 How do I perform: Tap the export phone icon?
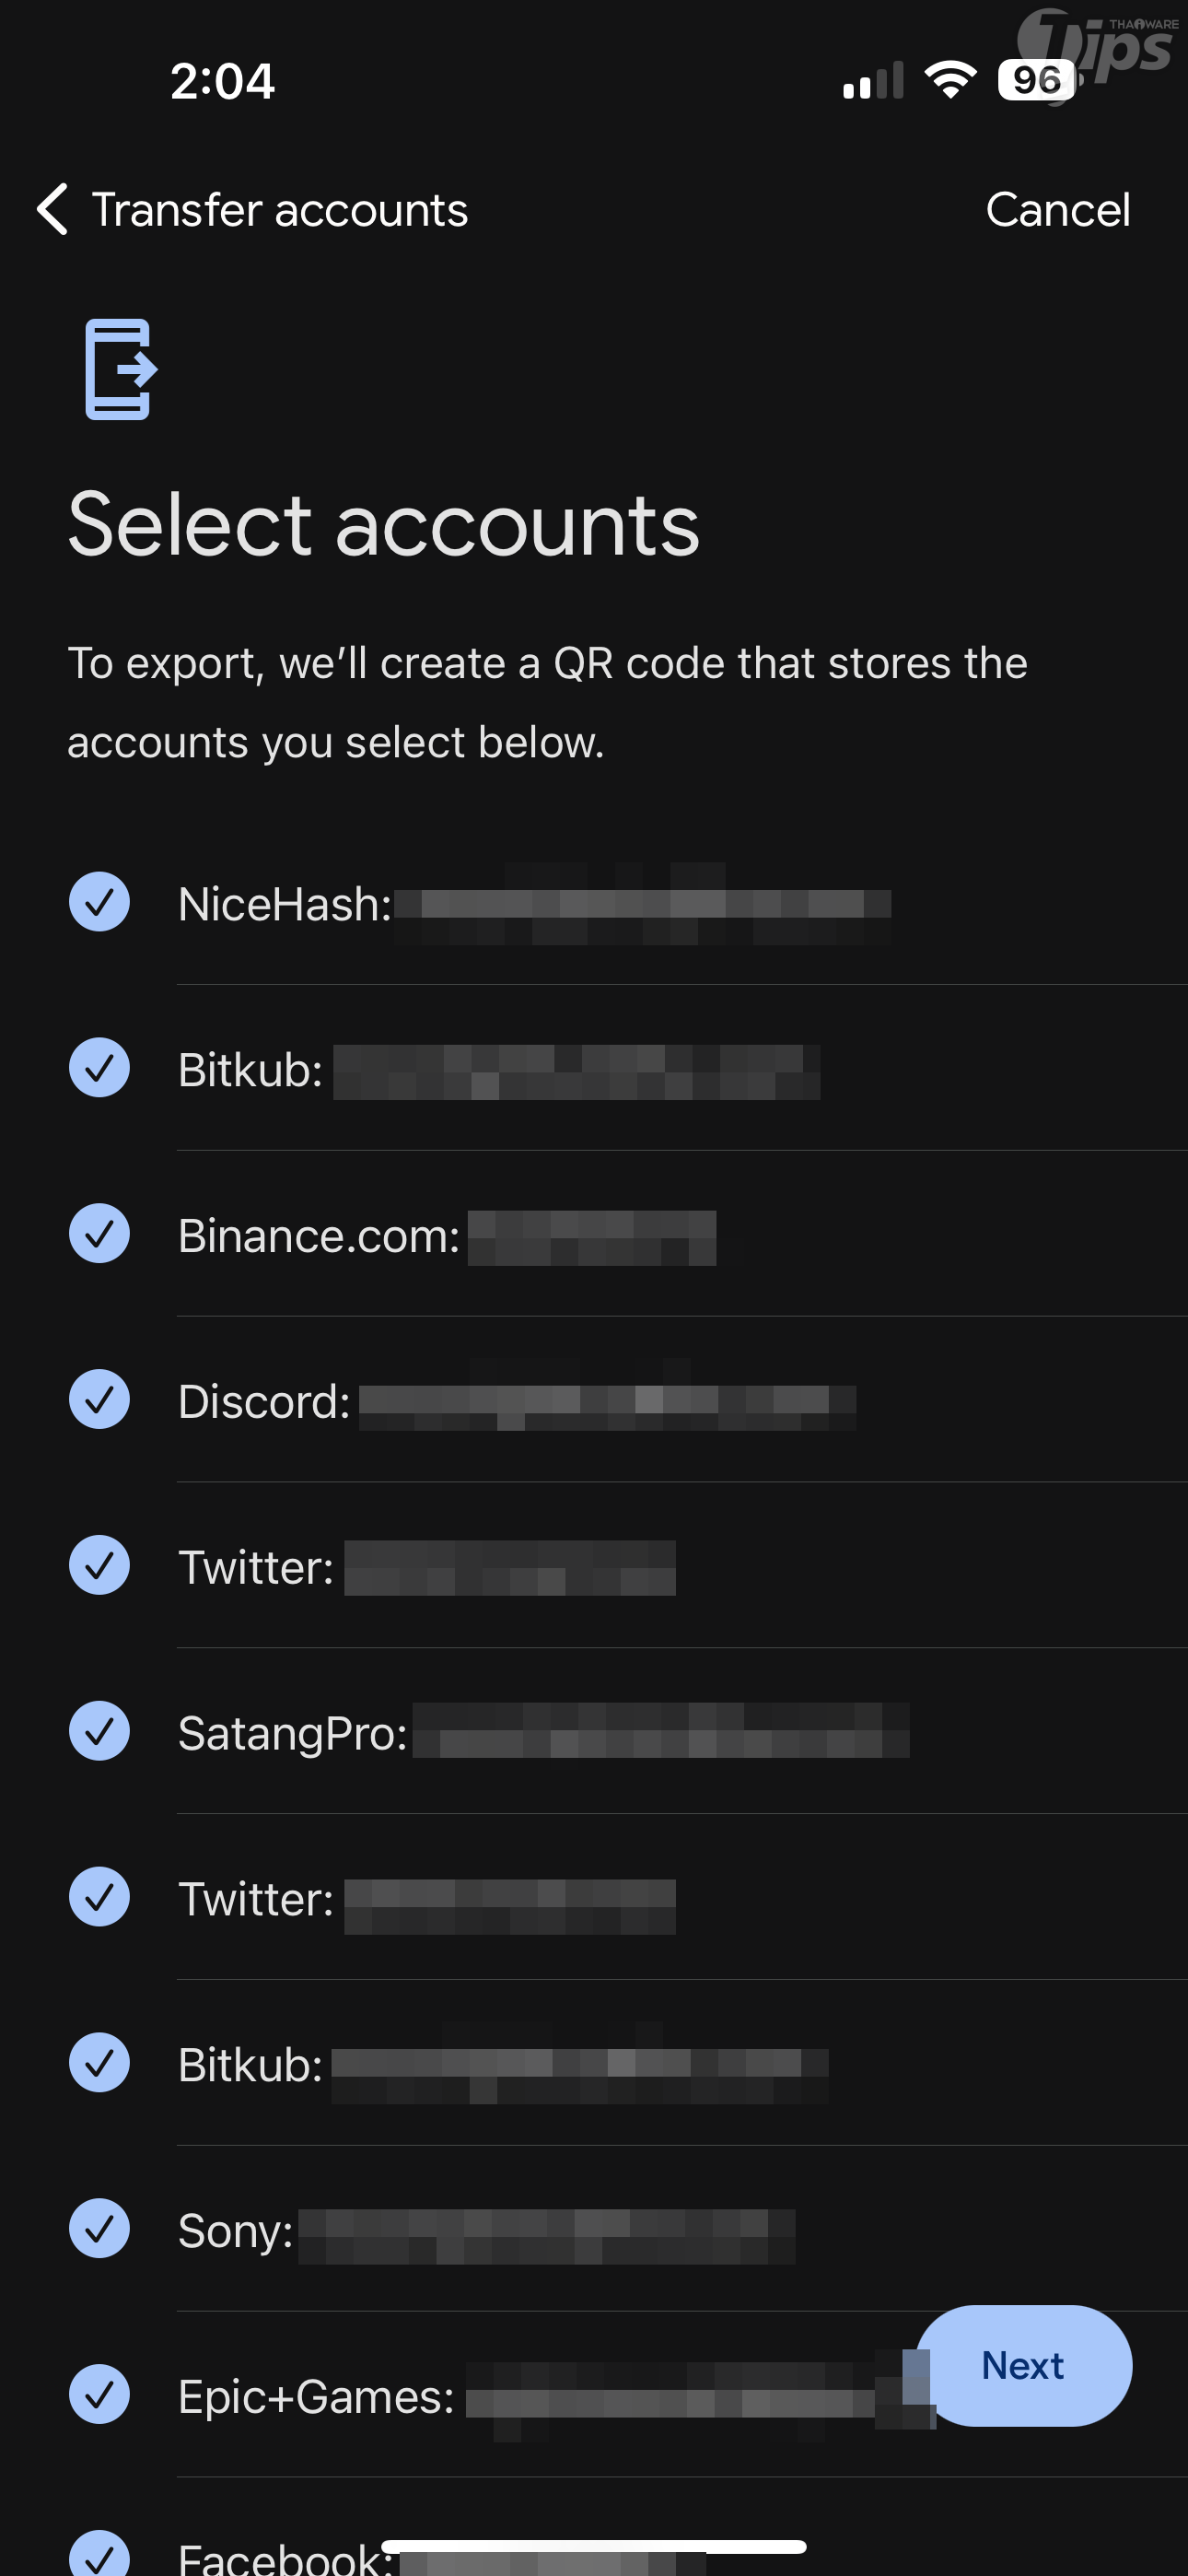(x=120, y=369)
